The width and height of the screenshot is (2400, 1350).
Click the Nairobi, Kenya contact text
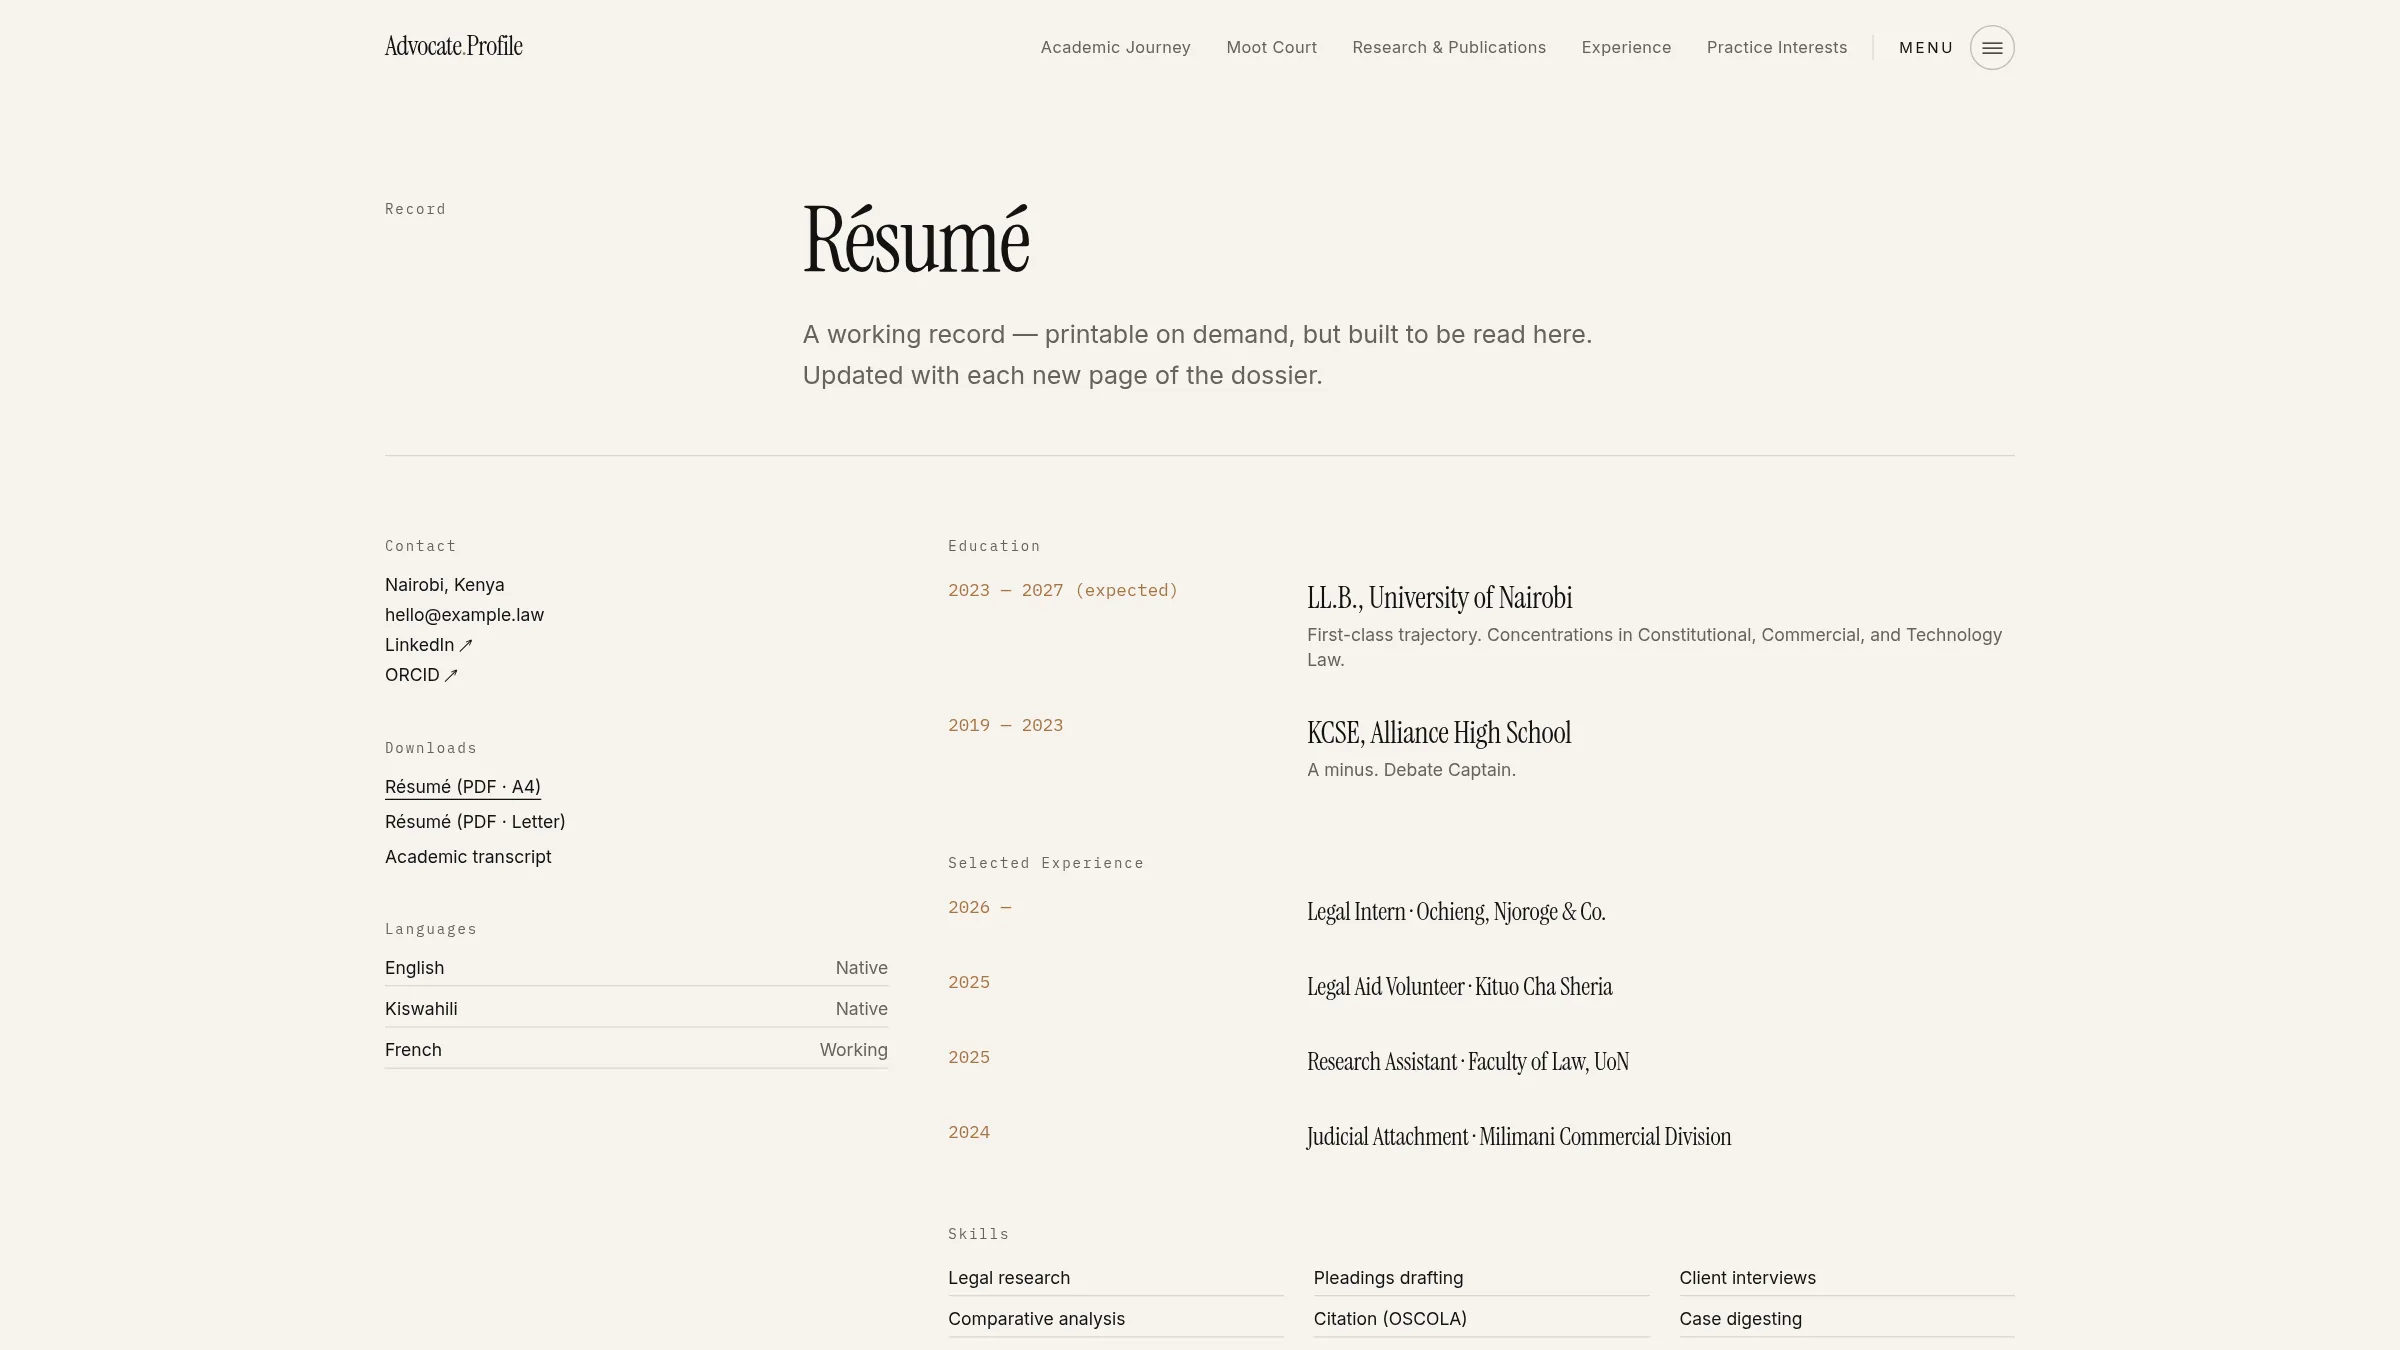444,585
